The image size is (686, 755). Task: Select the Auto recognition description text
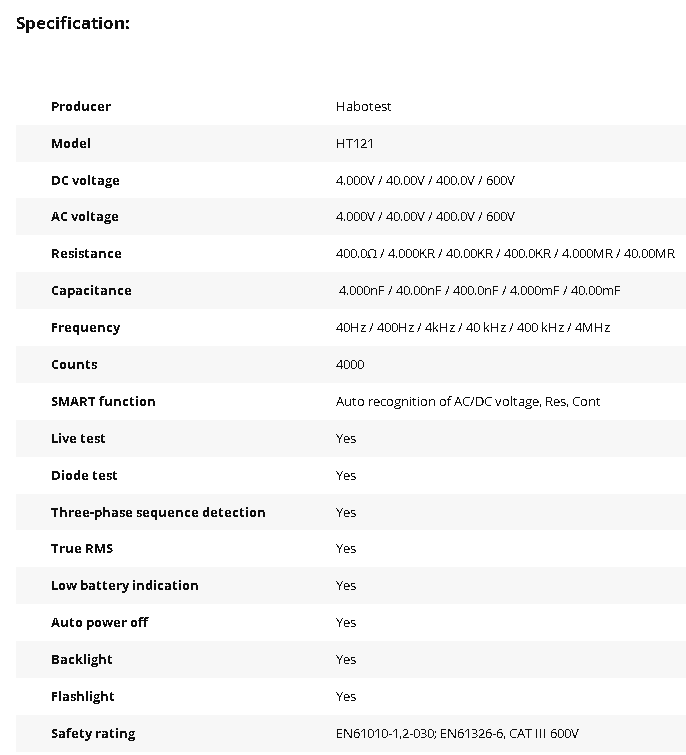point(468,402)
